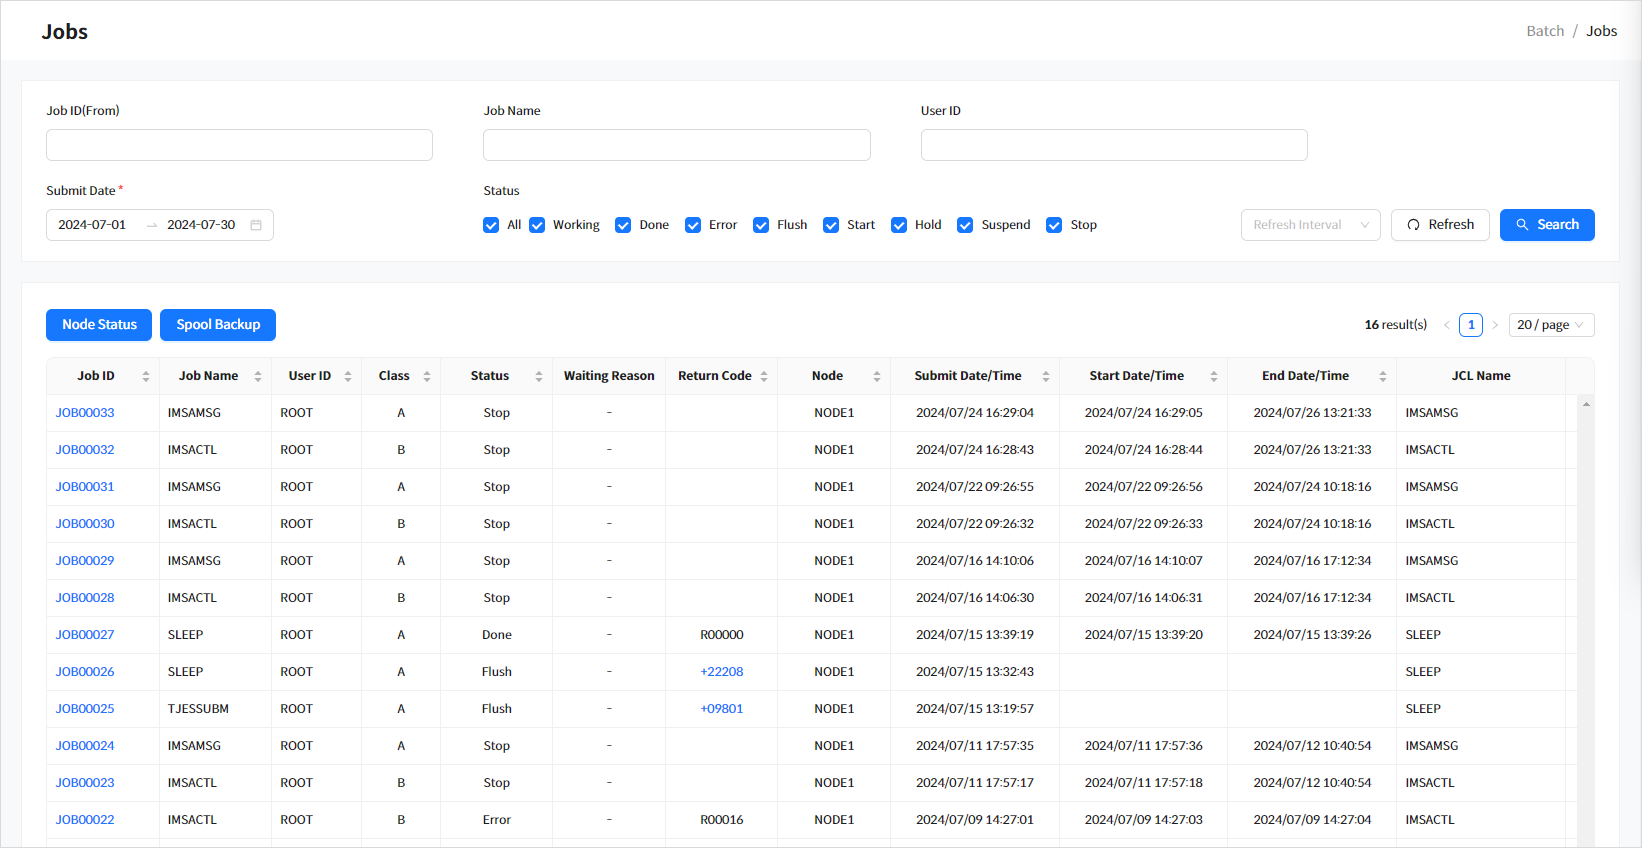
Task: Sort the table by Job ID column
Action: click(146, 376)
